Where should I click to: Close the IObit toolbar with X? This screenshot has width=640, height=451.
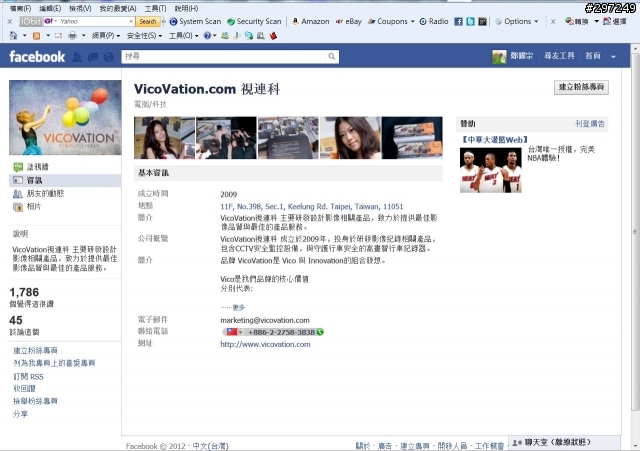10,21
